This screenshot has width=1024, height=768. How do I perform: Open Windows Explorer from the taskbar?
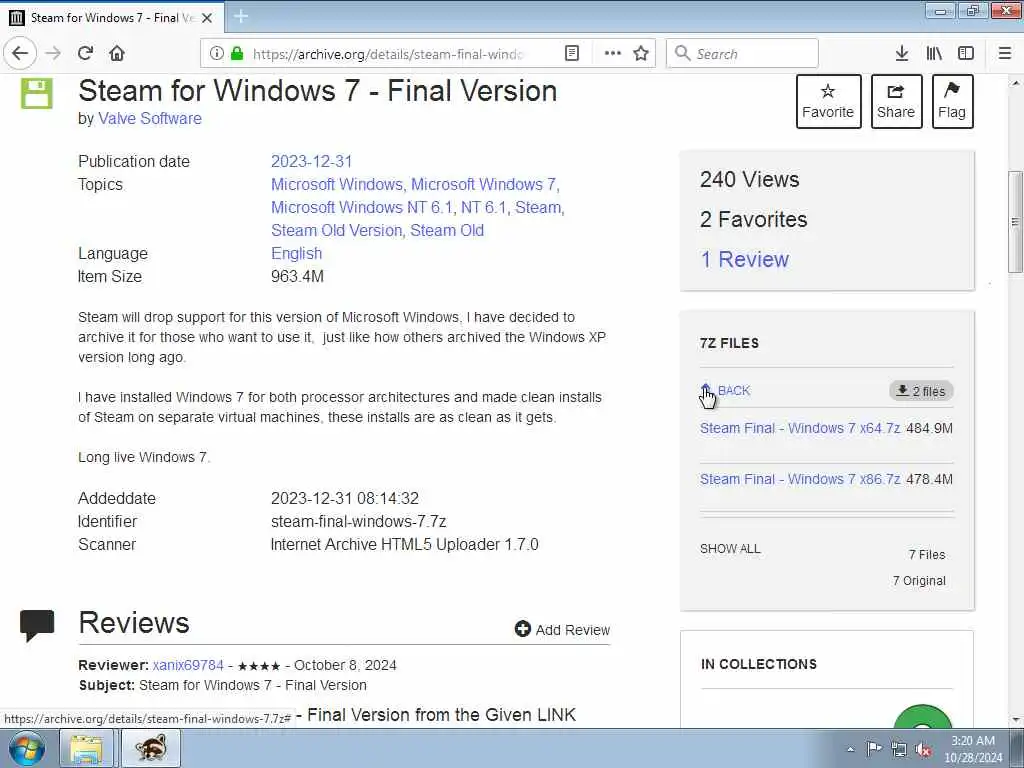pyautogui.click(x=86, y=748)
